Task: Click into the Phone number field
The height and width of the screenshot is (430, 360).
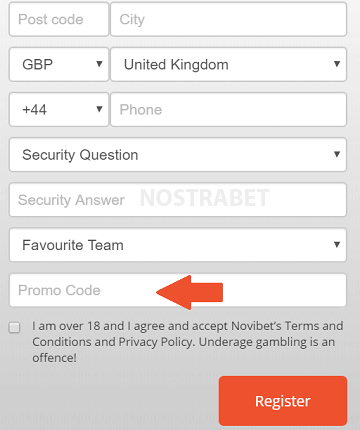Action: pos(229,110)
